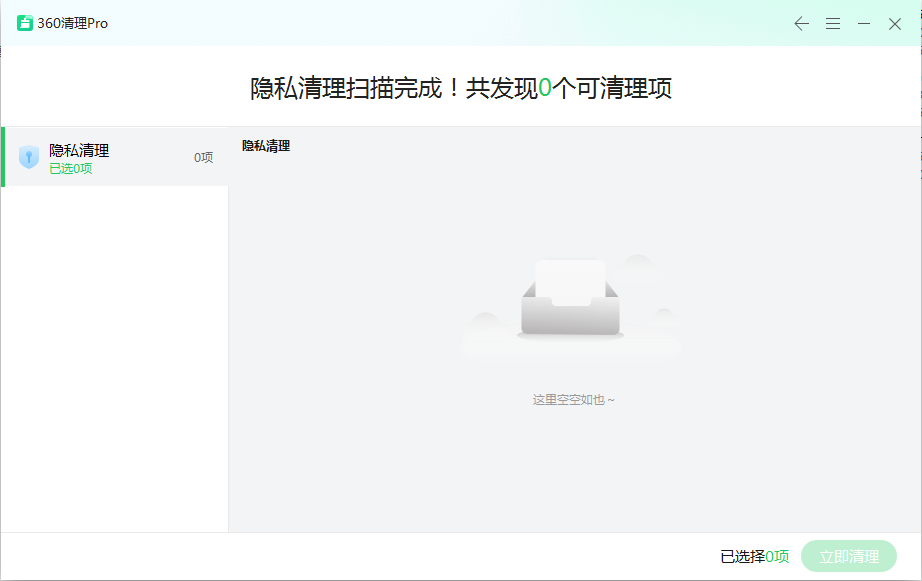This screenshot has height=581, width=922.
Task: Click the 这里空空如也 empty message
Action: click(x=573, y=400)
